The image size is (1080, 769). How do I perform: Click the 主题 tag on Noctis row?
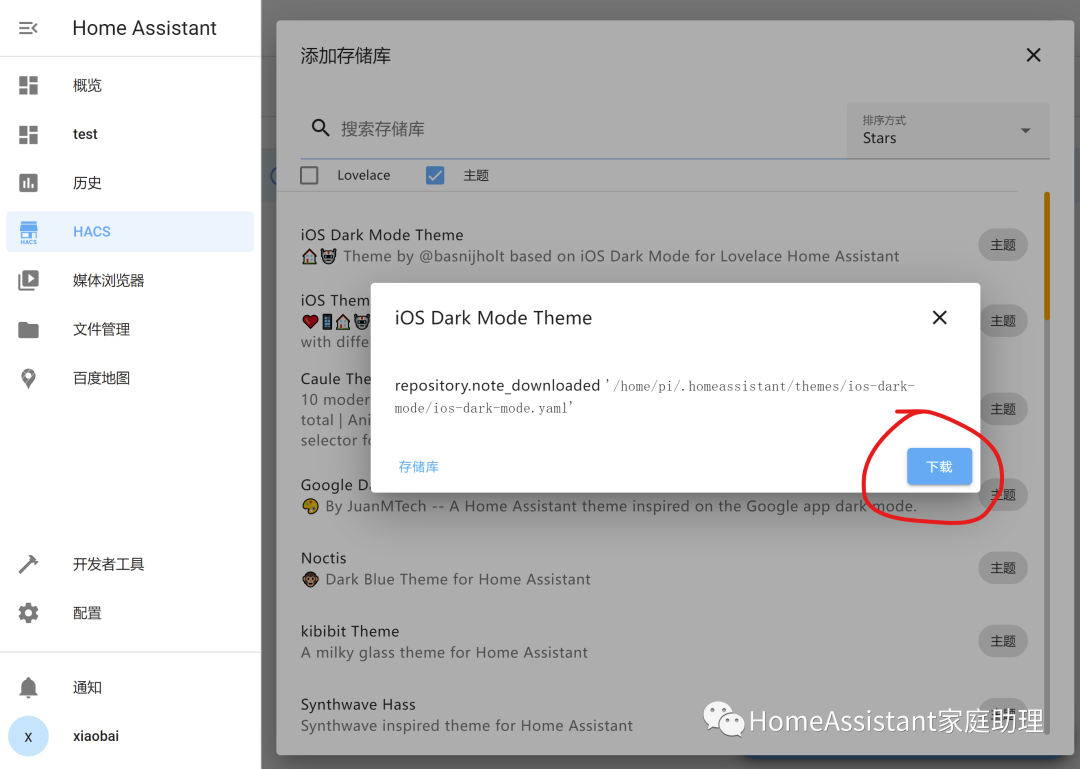pyautogui.click(x=1003, y=568)
